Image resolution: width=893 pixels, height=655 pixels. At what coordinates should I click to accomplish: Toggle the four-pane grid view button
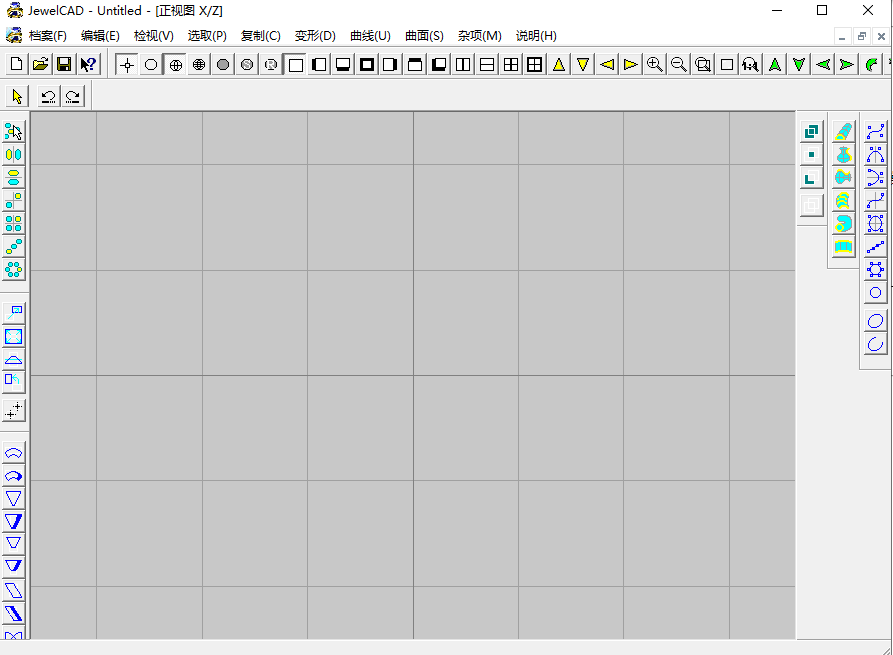pyautogui.click(x=511, y=65)
